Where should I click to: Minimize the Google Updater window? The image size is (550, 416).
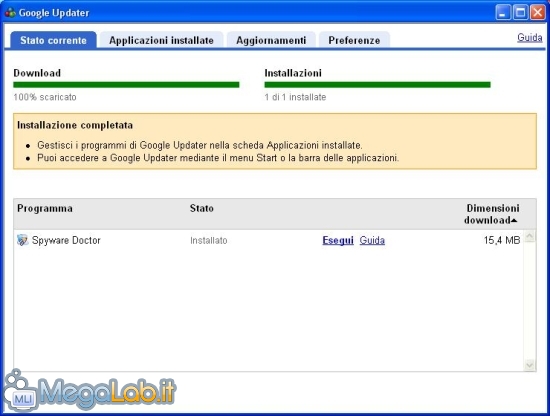pos(503,13)
